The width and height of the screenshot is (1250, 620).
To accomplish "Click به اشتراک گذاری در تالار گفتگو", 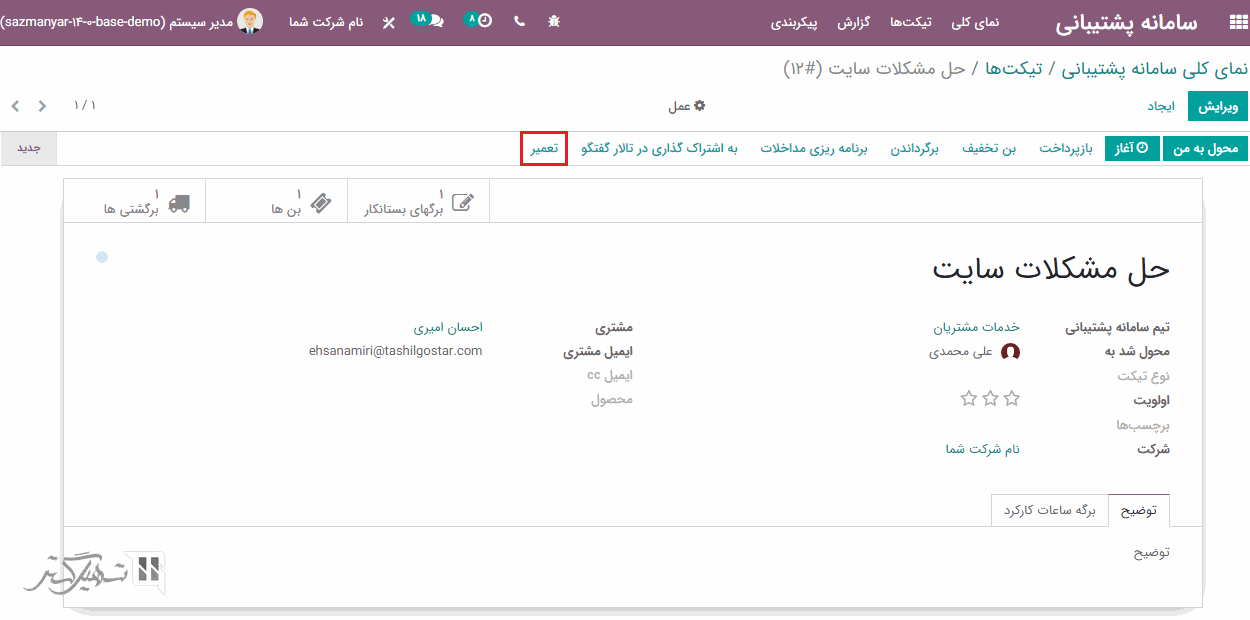I will pyautogui.click(x=659, y=149).
